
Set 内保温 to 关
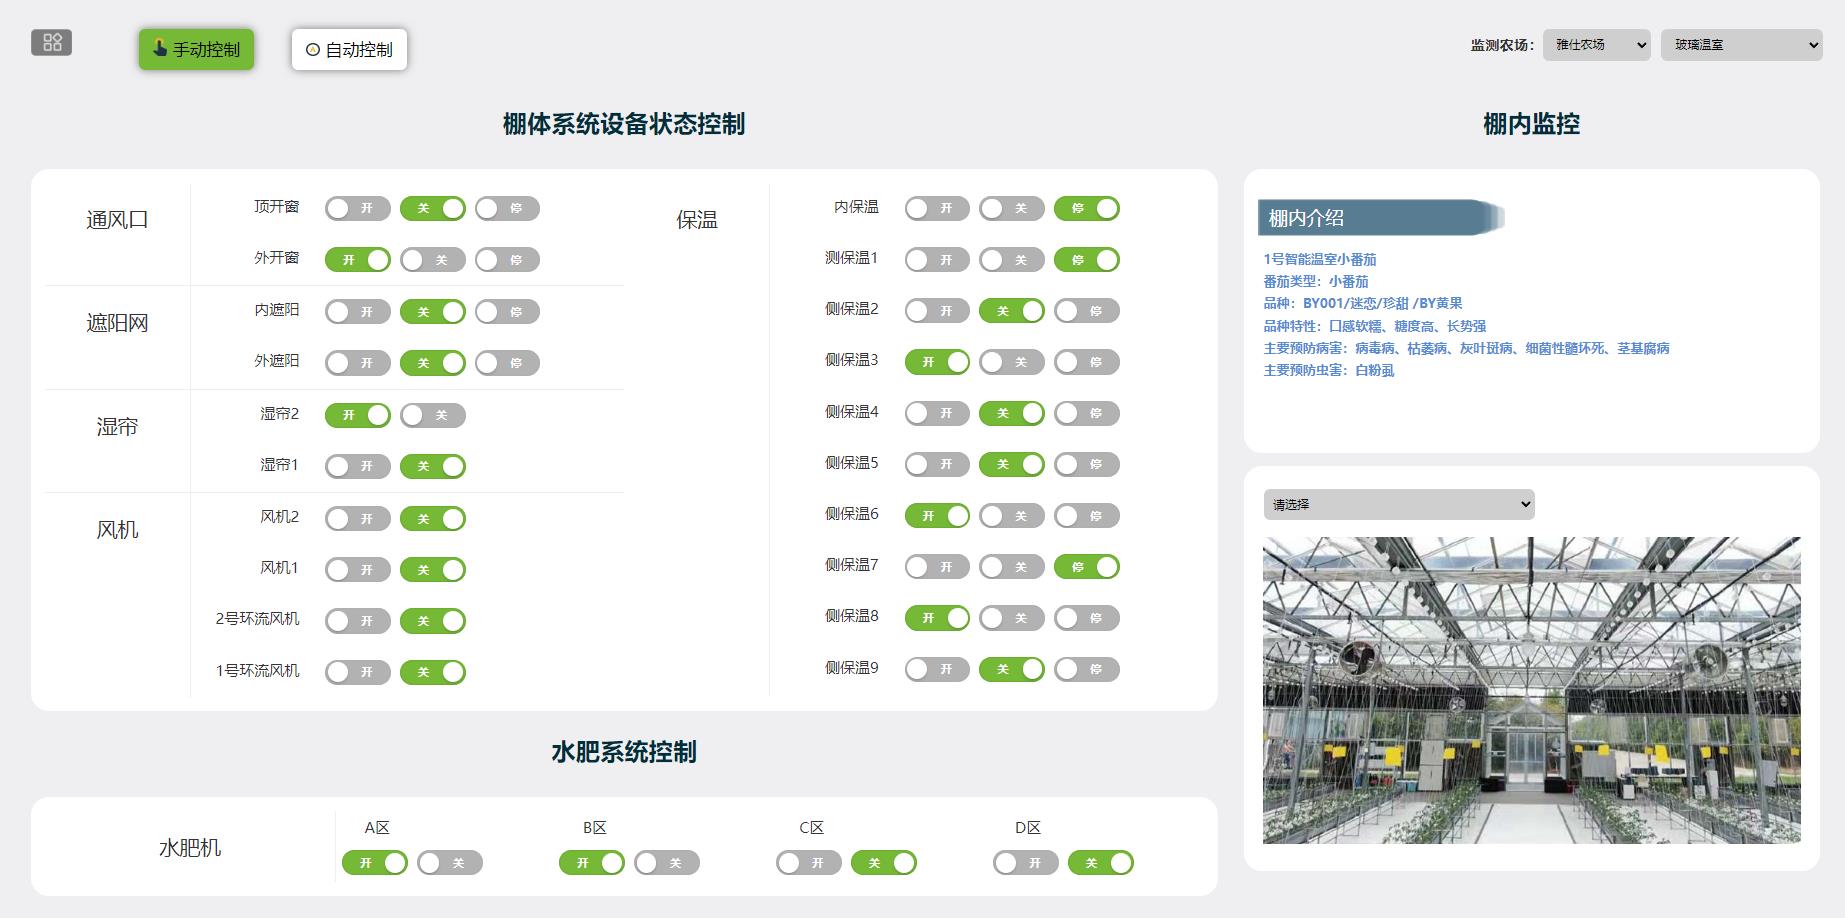1012,208
